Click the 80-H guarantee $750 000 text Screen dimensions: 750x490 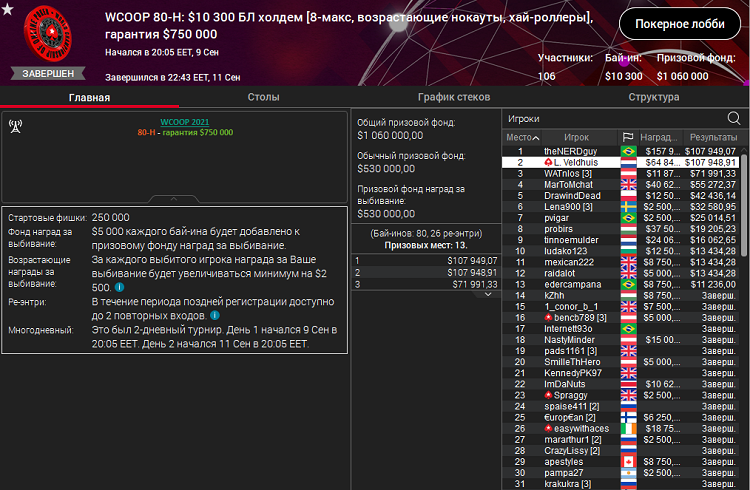click(x=185, y=133)
